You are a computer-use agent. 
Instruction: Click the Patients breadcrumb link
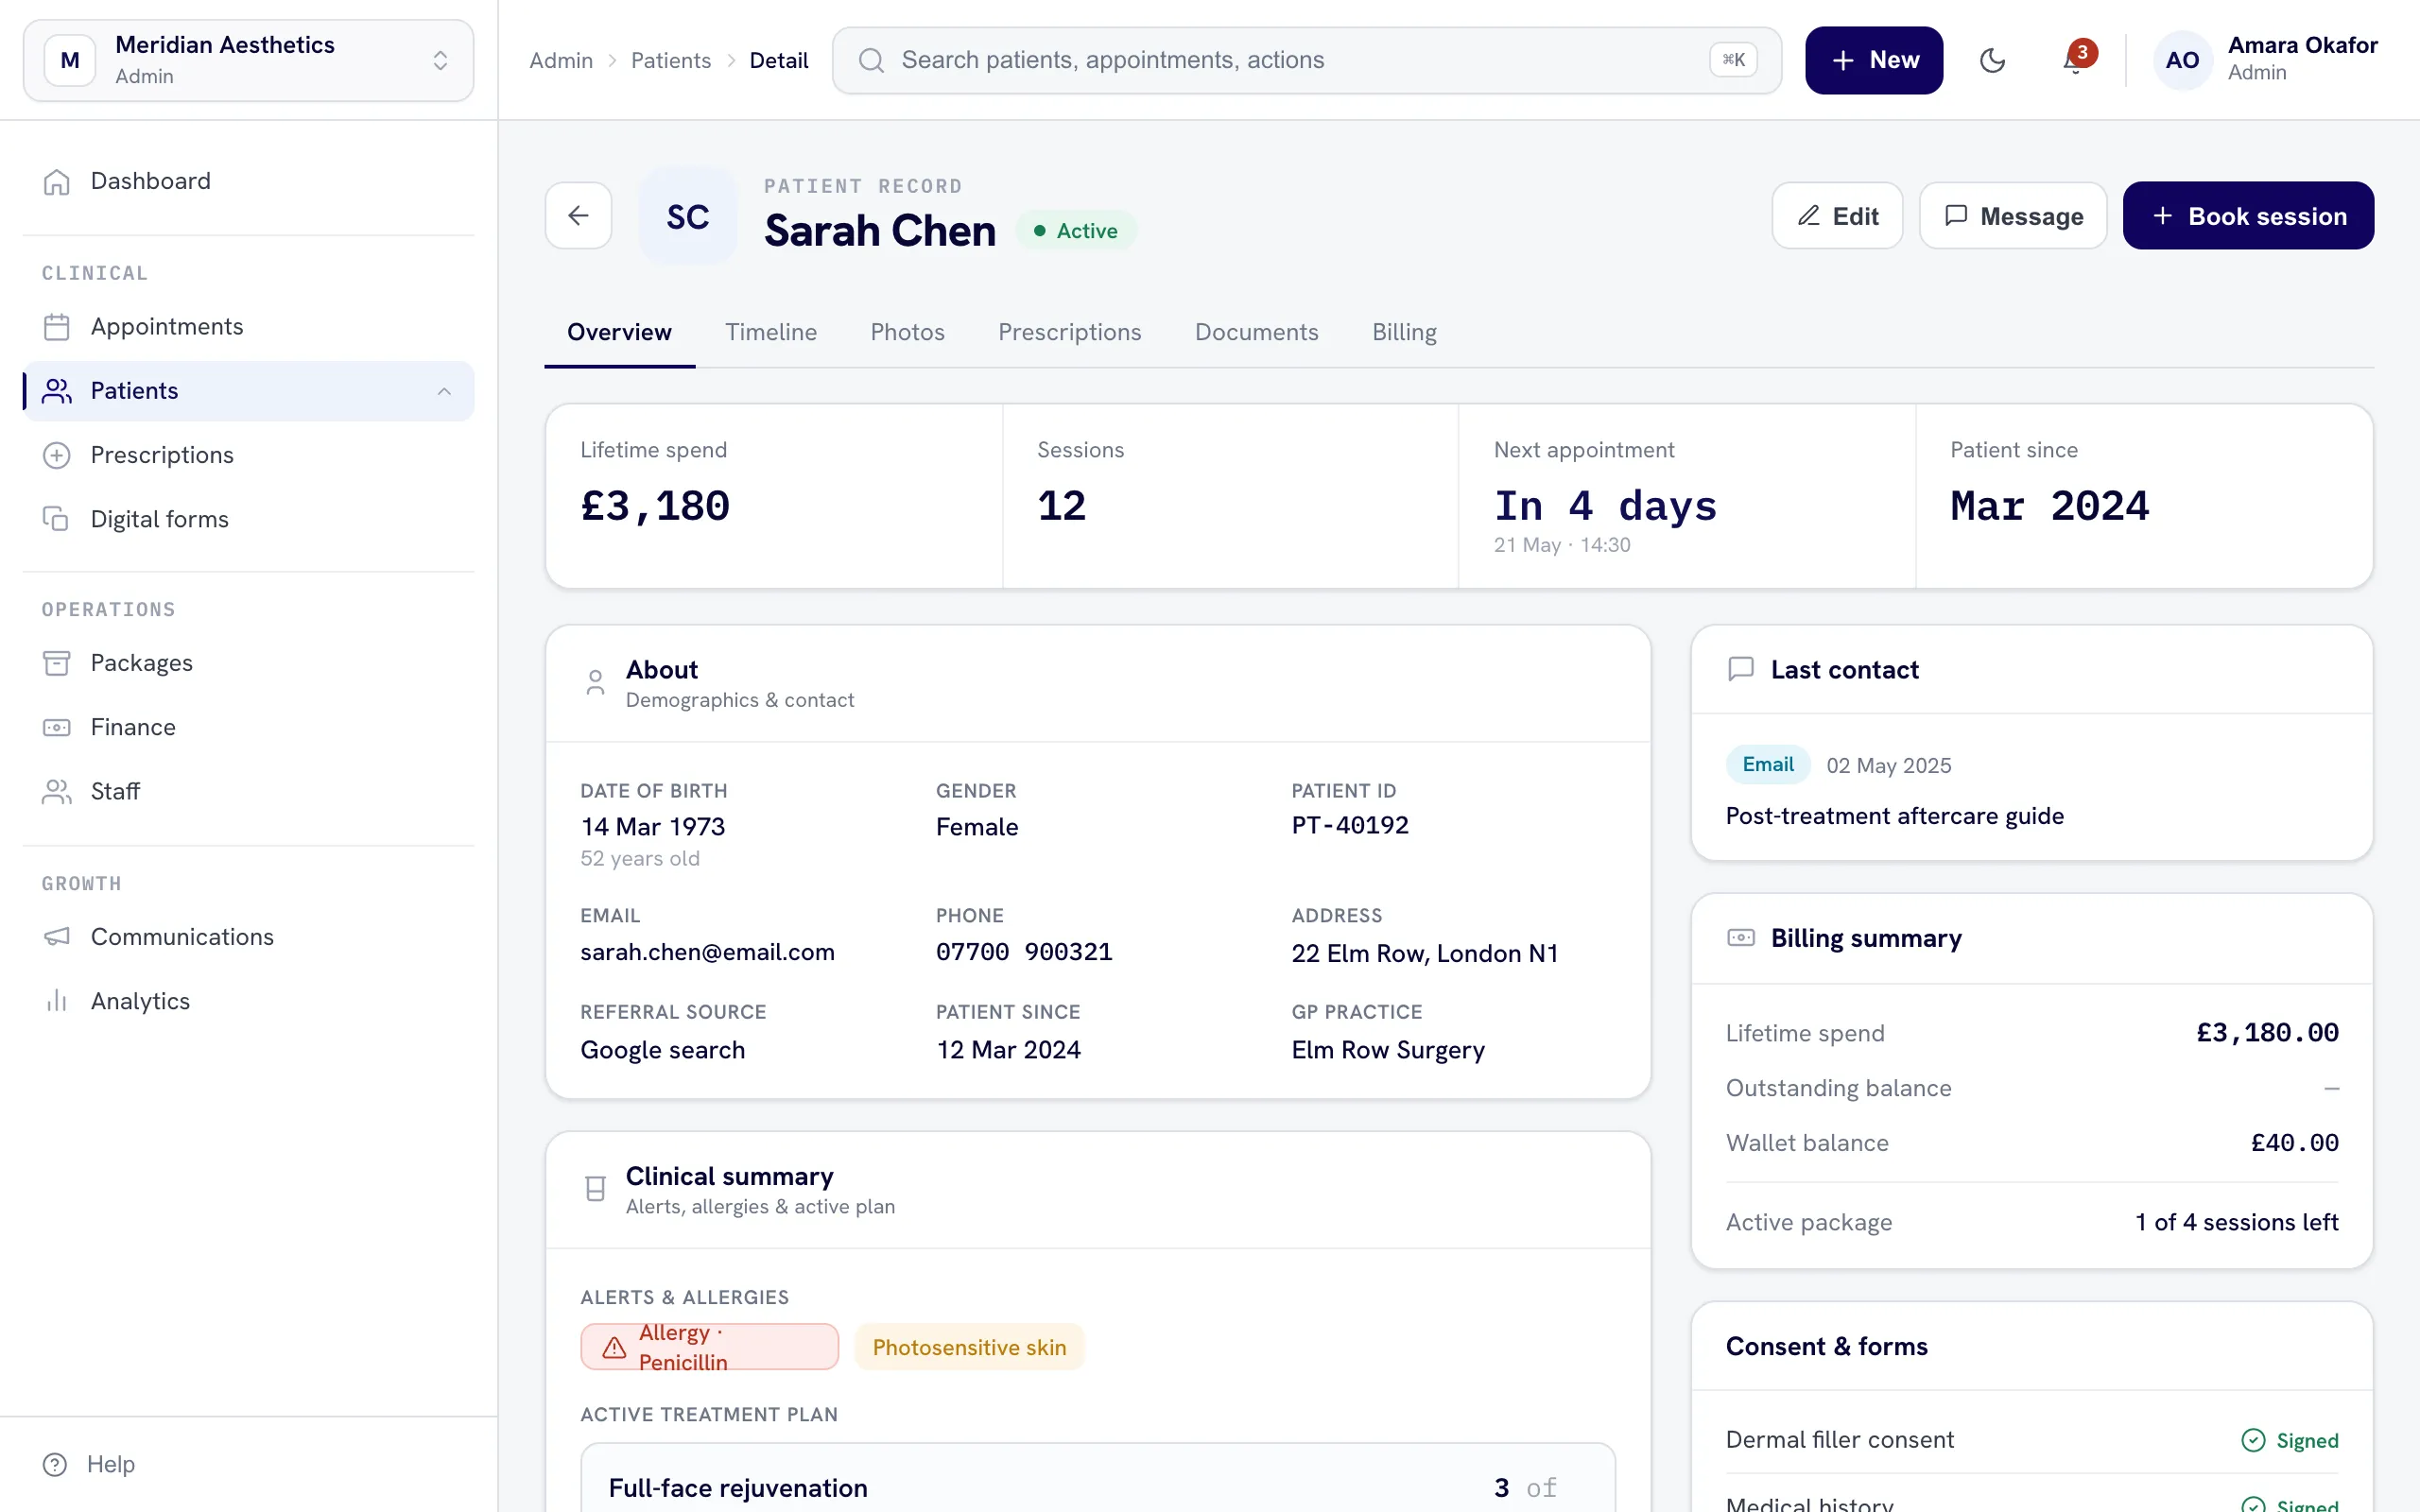pos(670,60)
